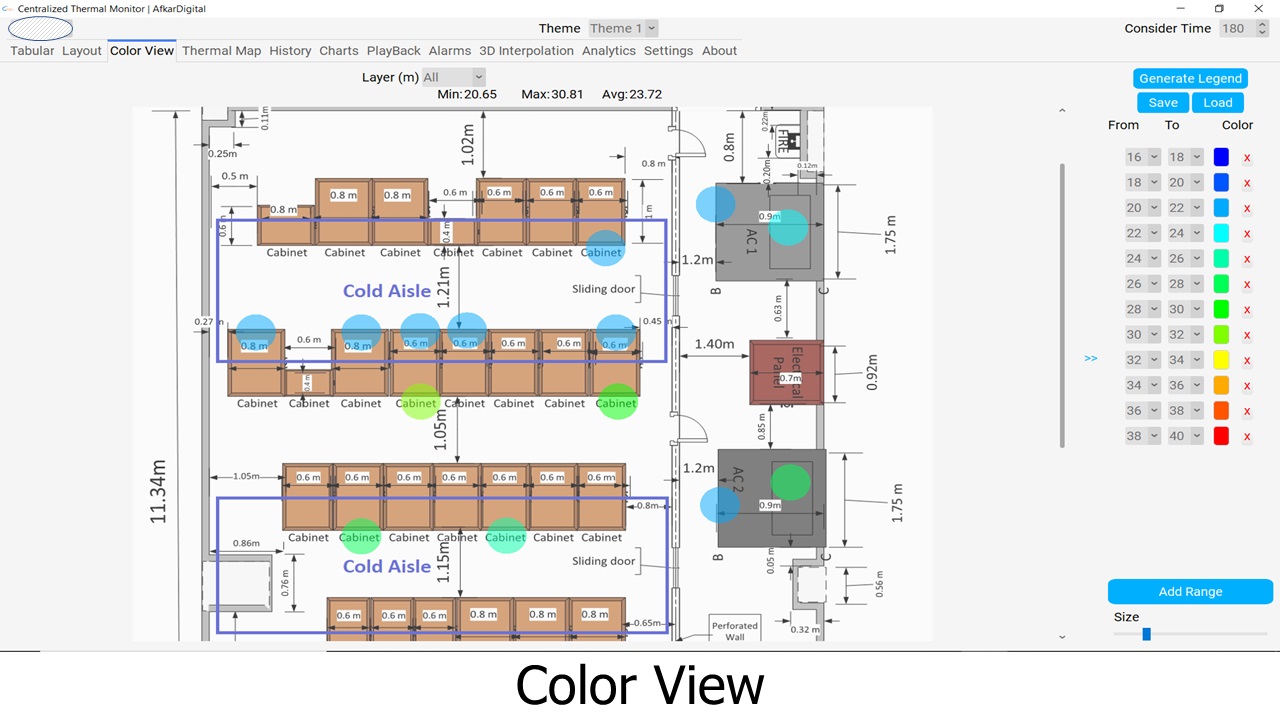Image resolution: width=1280 pixels, height=720 pixels.
Task: Click the scroll-up arrow above the floor plan
Action: (1062, 111)
